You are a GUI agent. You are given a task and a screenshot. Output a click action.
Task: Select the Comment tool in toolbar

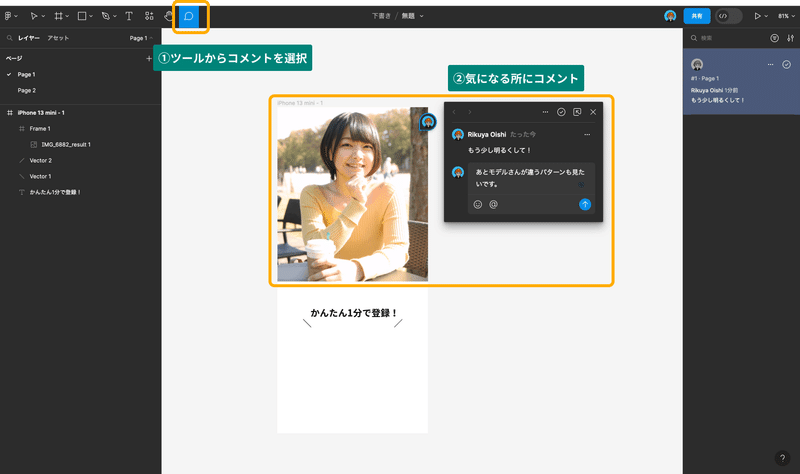click(189, 16)
